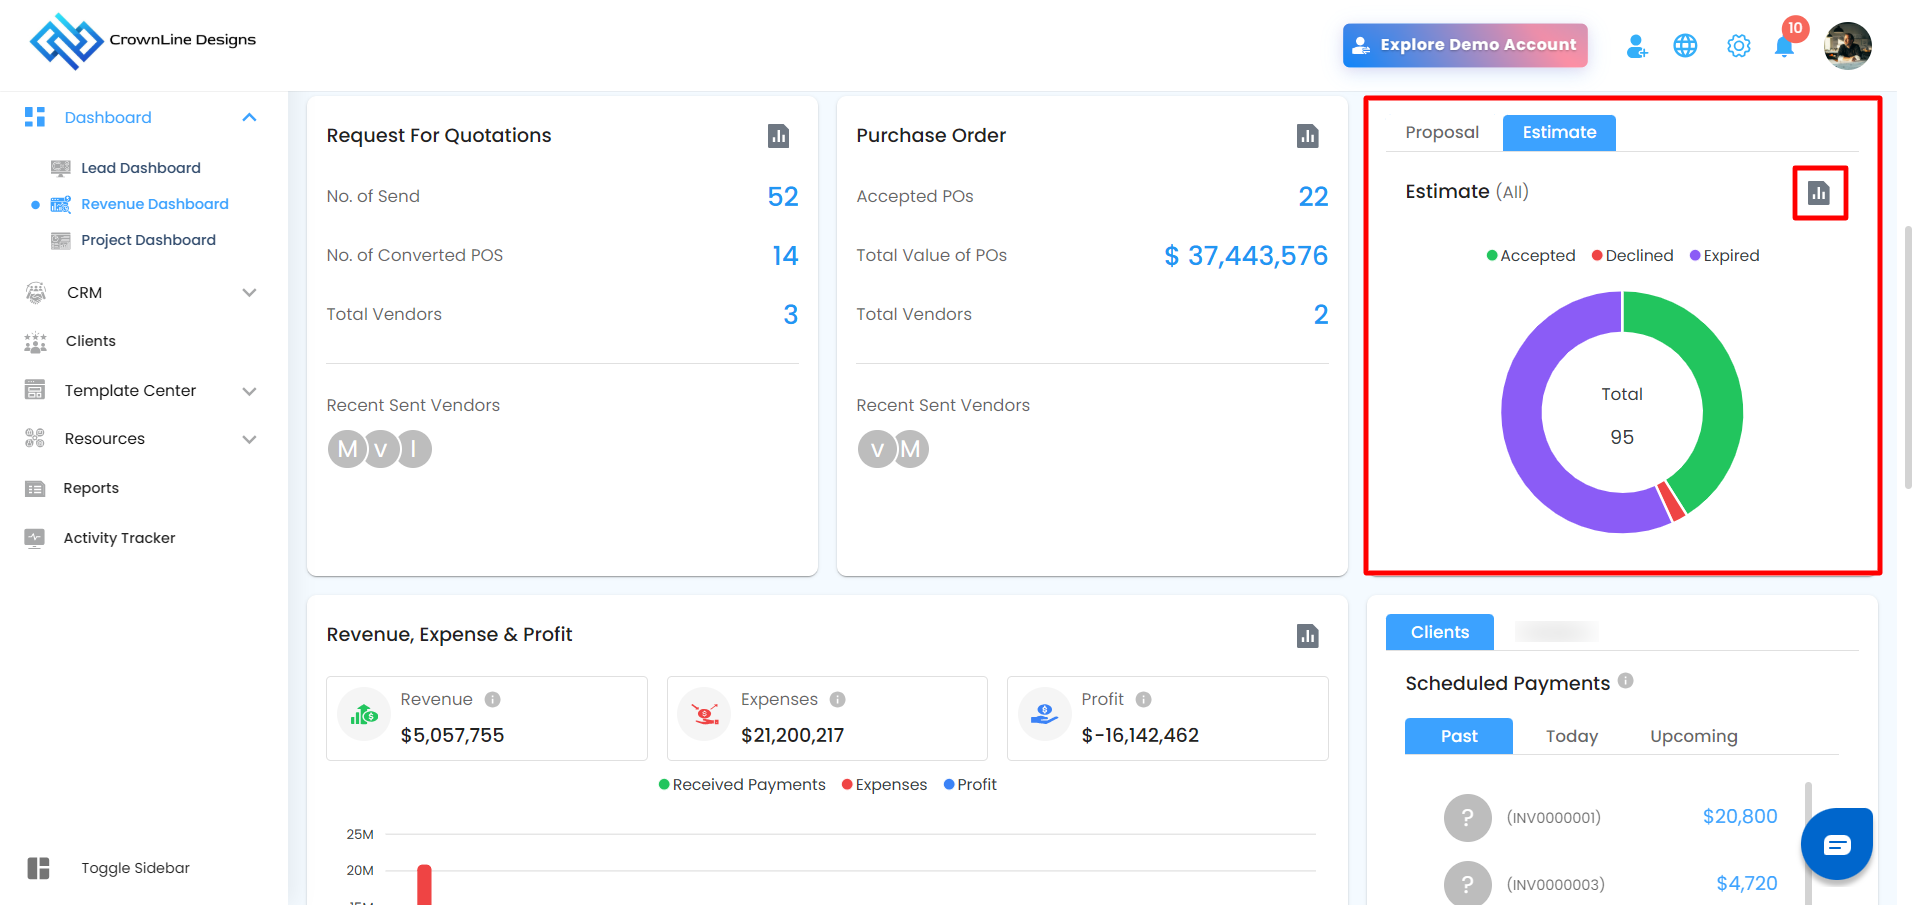The height and width of the screenshot is (905, 1920).
Task: Open the notifications bell icon
Action: (1784, 46)
